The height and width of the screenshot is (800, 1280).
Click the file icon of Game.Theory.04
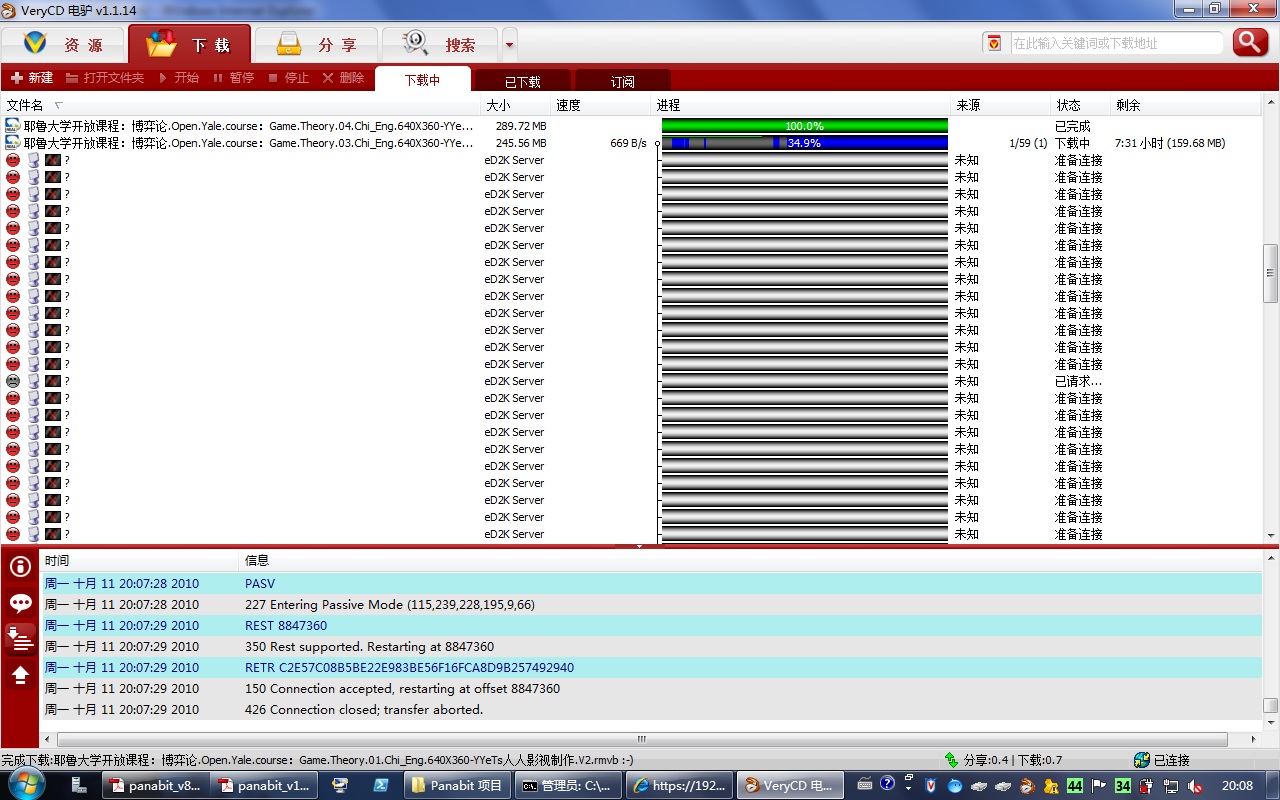click(x=12, y=126)
